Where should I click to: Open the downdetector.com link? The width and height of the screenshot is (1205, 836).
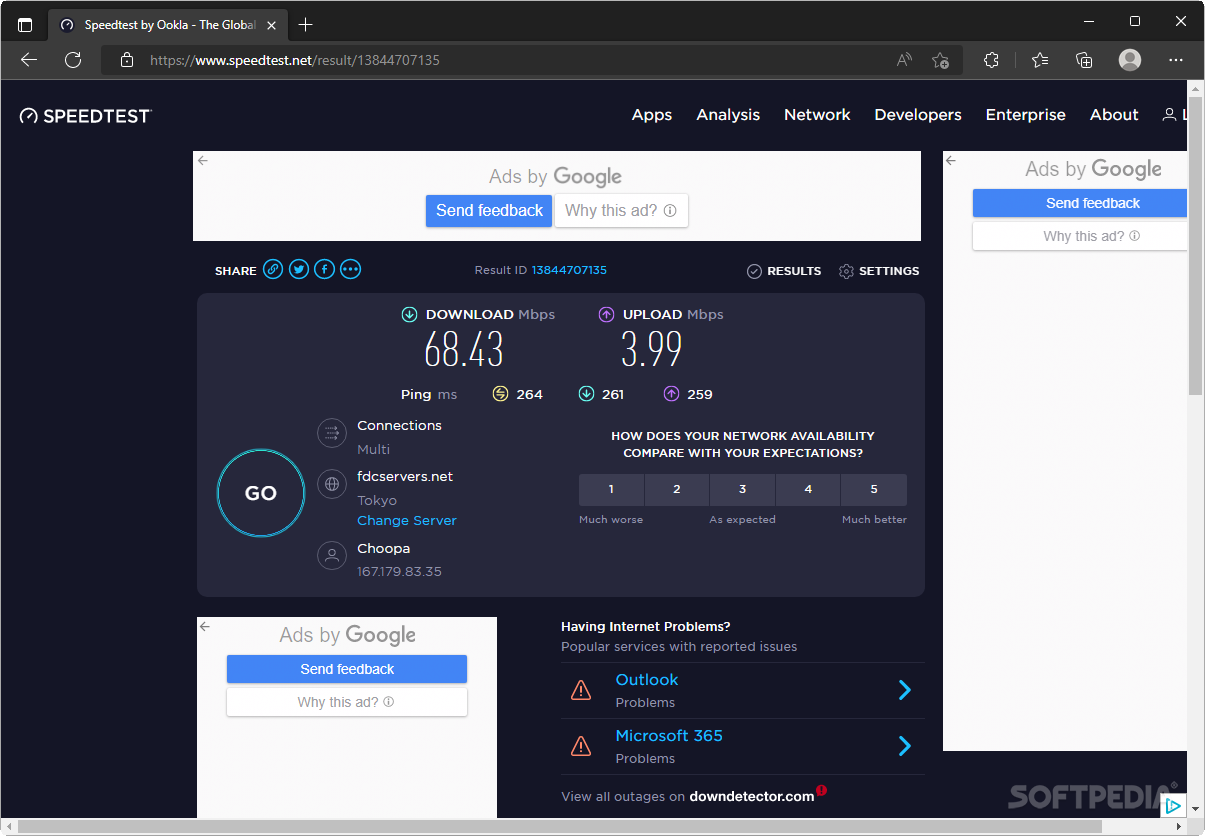[752, 796]
